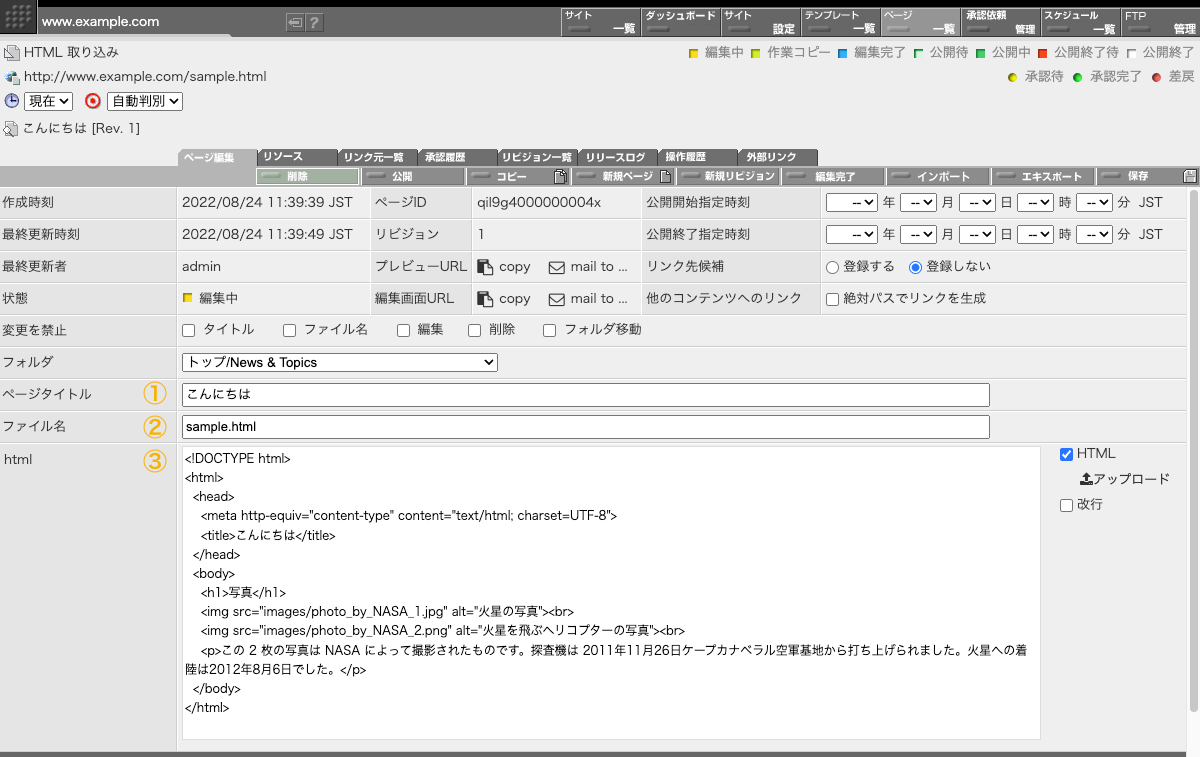This screenshot has height=757, width=1200.
Task: Check タイトル under 変更を禁止
Action: 188,330
